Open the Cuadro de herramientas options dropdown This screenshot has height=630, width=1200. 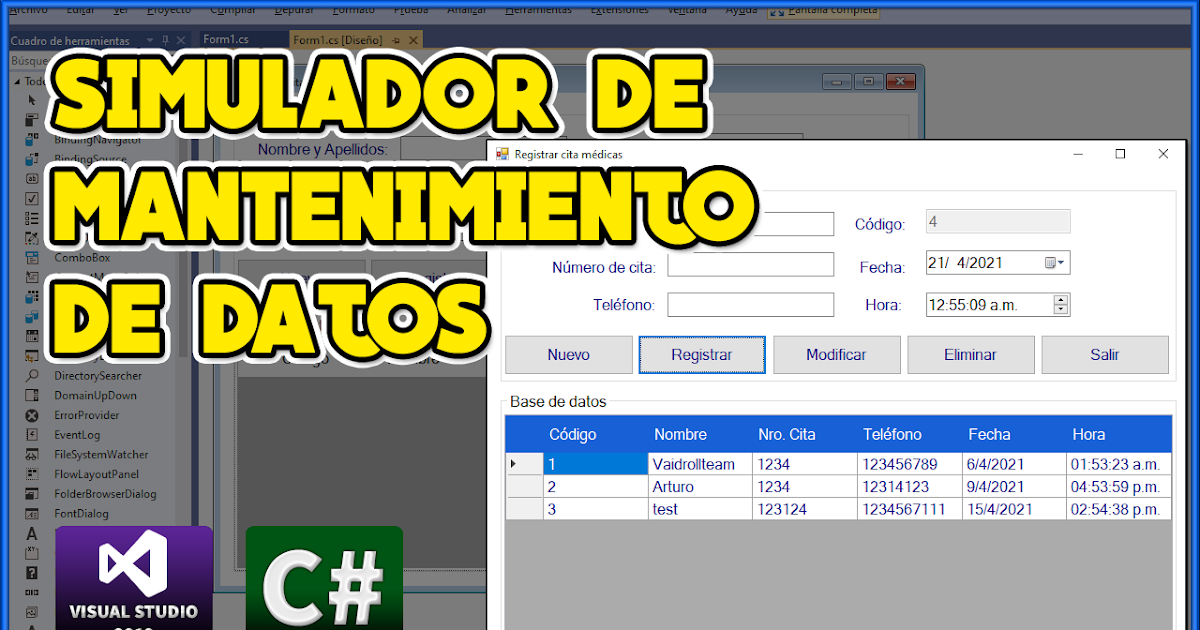pyautogui.click(x=149, y=40)
